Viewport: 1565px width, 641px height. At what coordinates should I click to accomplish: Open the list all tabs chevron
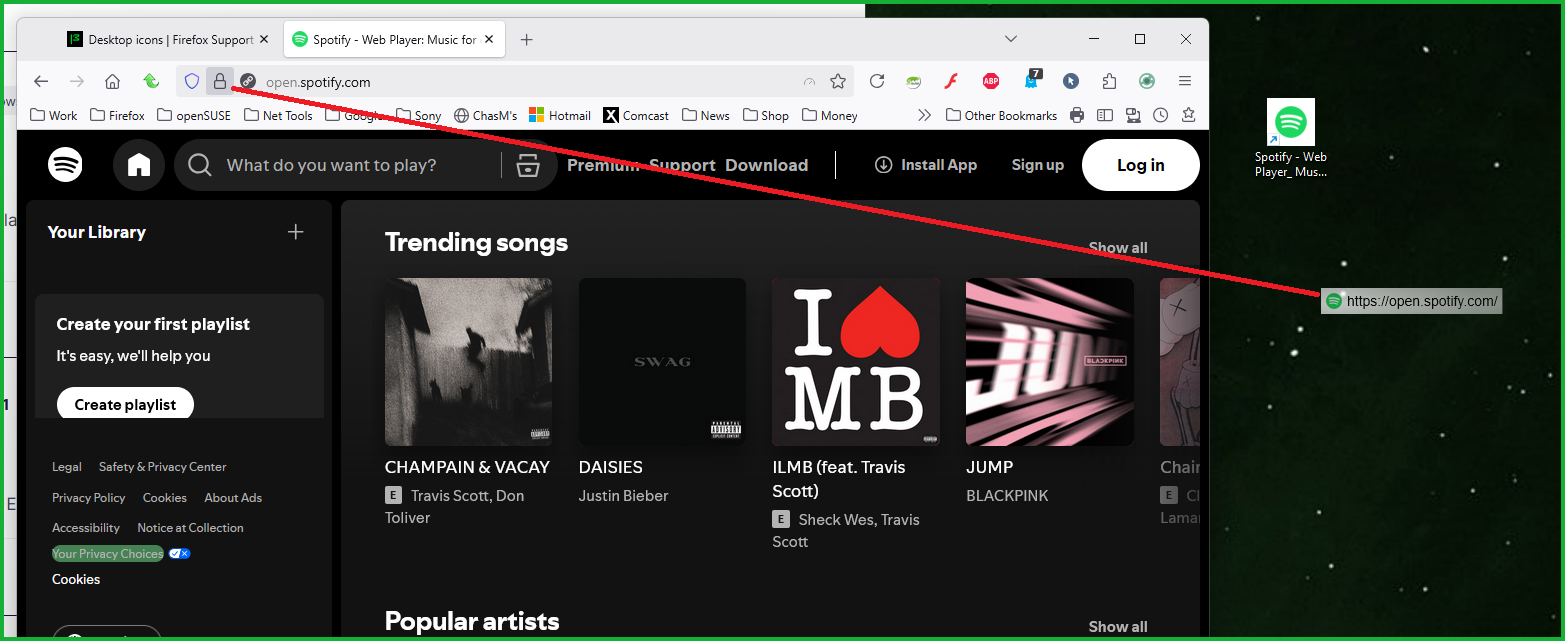[1011, 40]
